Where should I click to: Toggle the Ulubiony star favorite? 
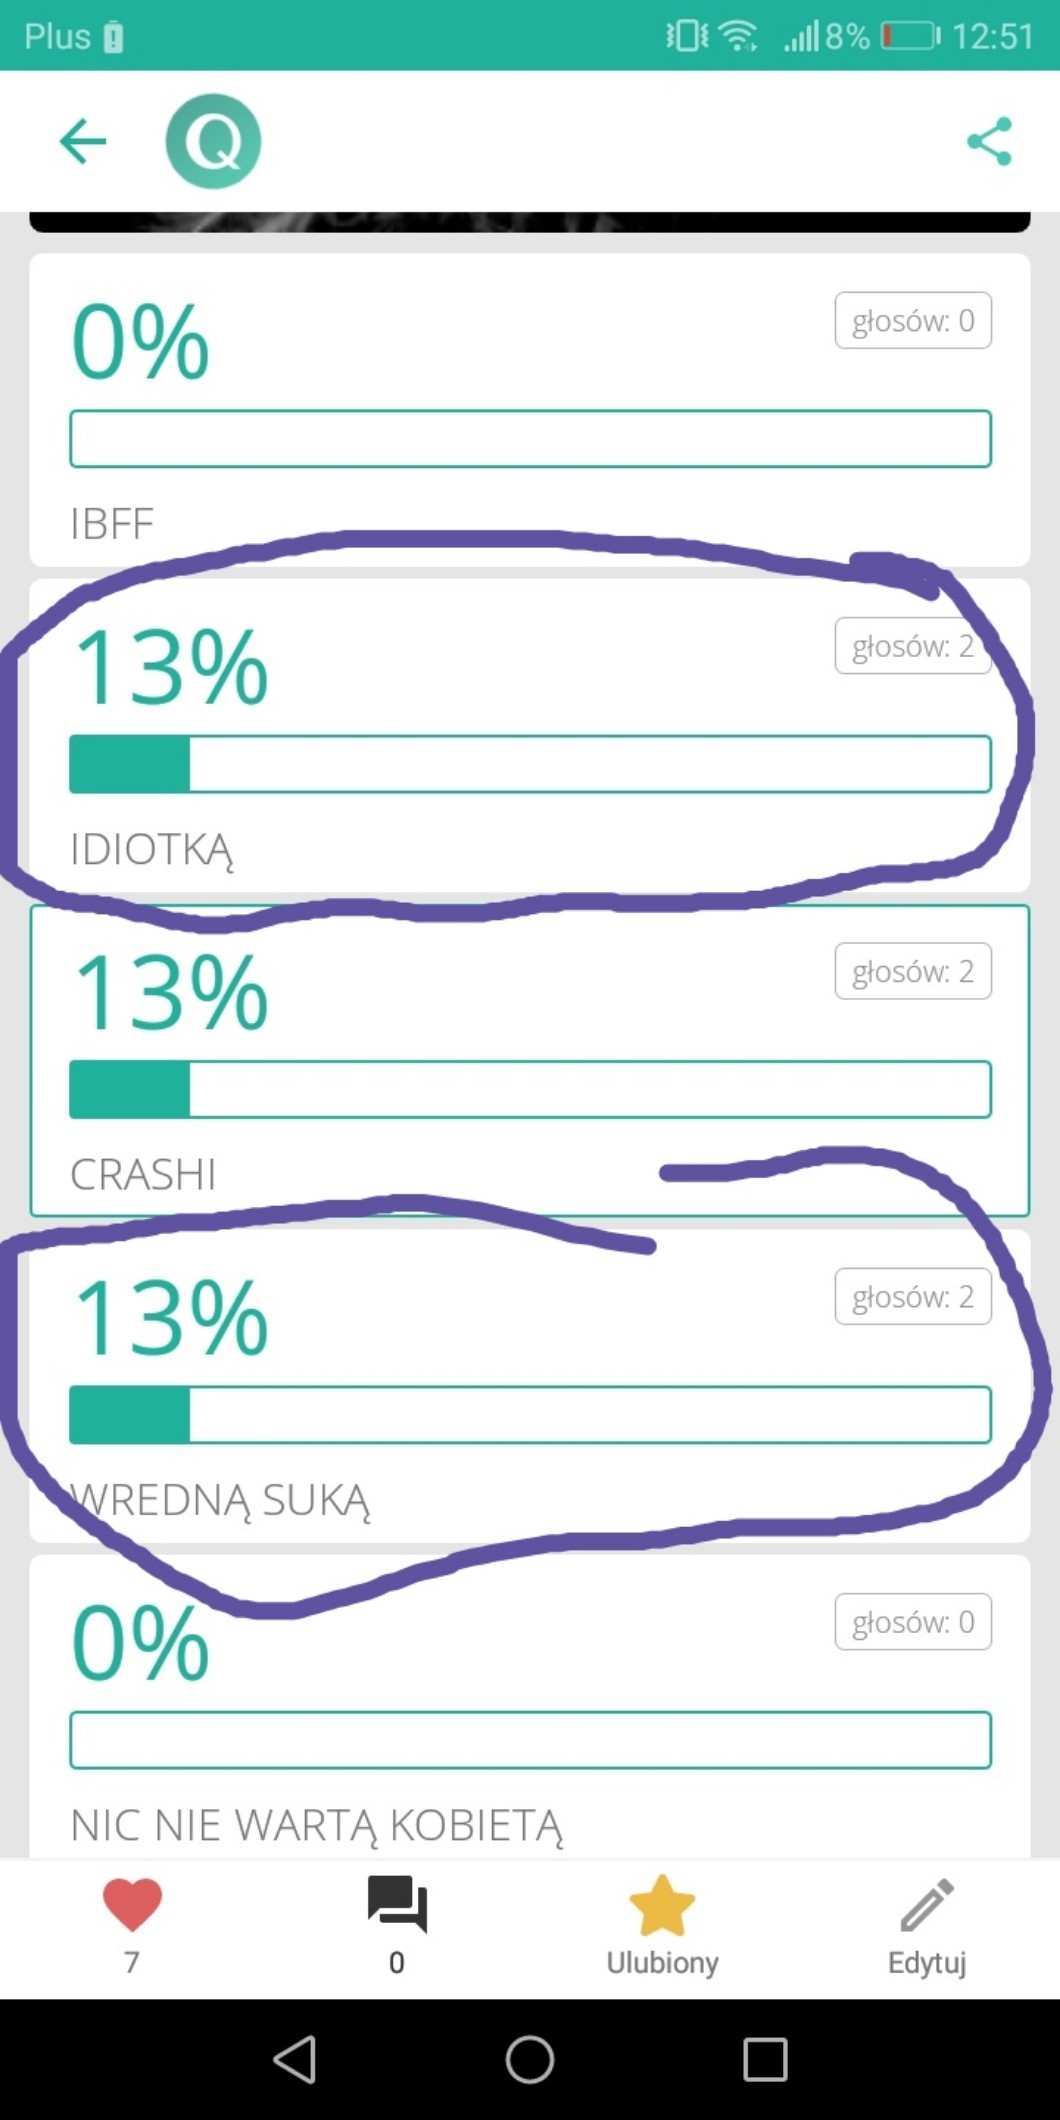tap(662, 1905)
